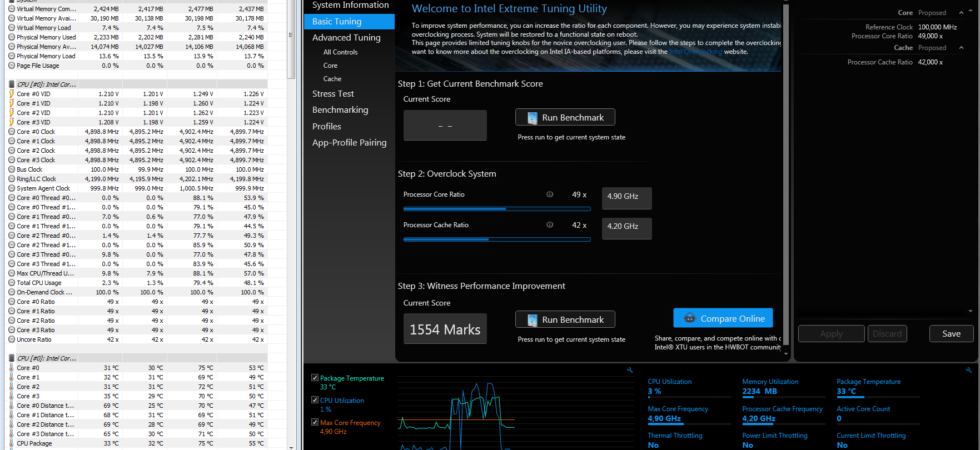Click the CPU chip icon above Core #0 VID
This screenshot has height=450, width=980.
coord(11,84)
